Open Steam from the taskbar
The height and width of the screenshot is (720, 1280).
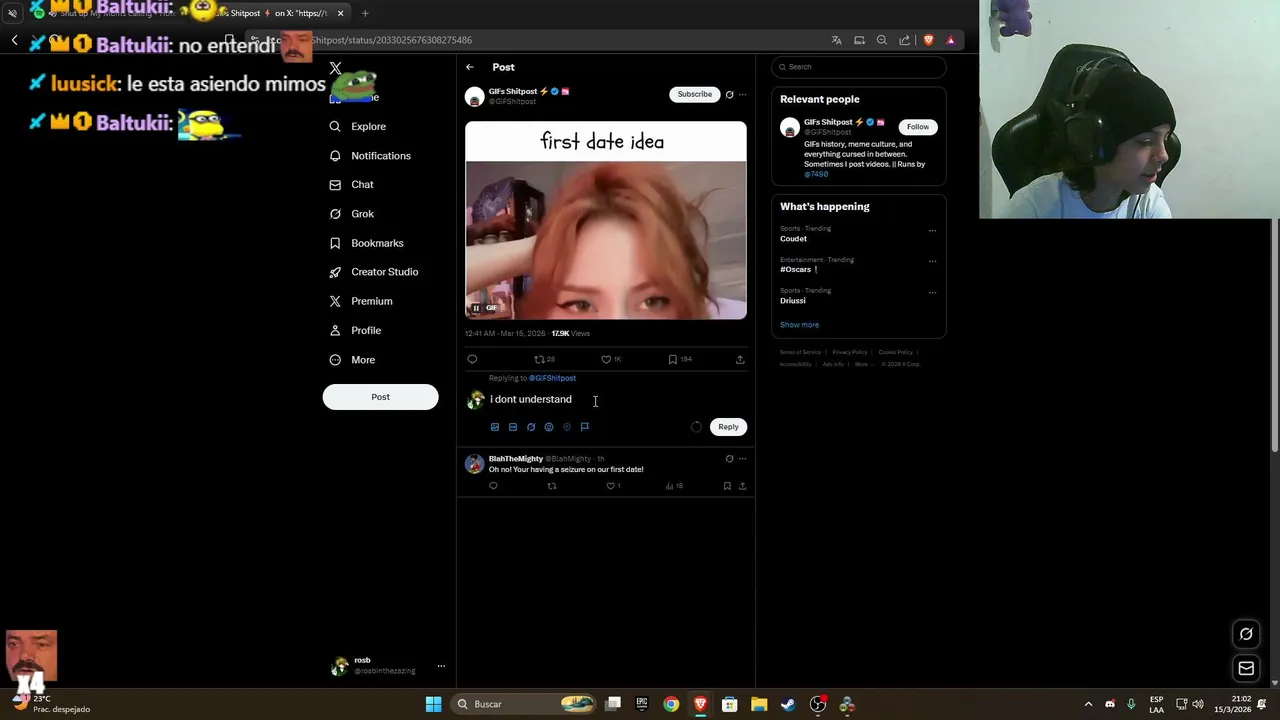tap(788, 704)
